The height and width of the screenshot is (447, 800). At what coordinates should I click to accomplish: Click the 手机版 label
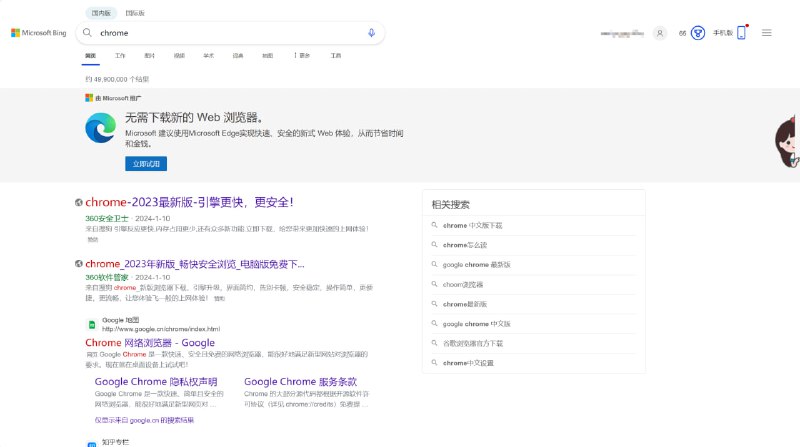(x=723, y=33)
